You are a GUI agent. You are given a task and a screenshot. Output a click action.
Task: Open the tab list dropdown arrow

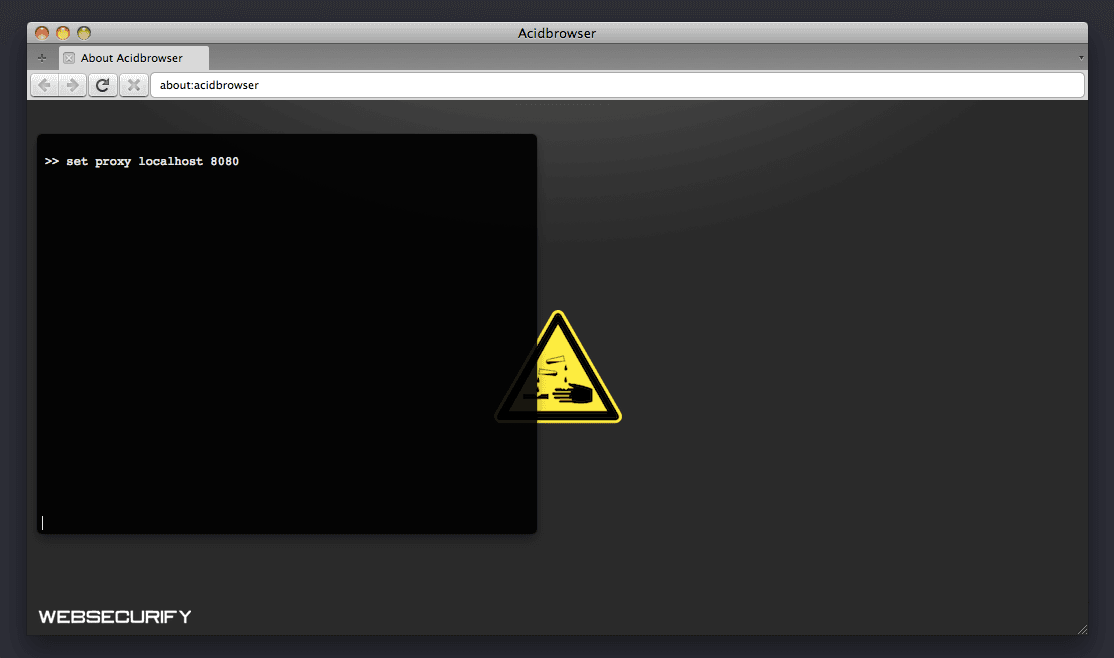[1081, 58]
